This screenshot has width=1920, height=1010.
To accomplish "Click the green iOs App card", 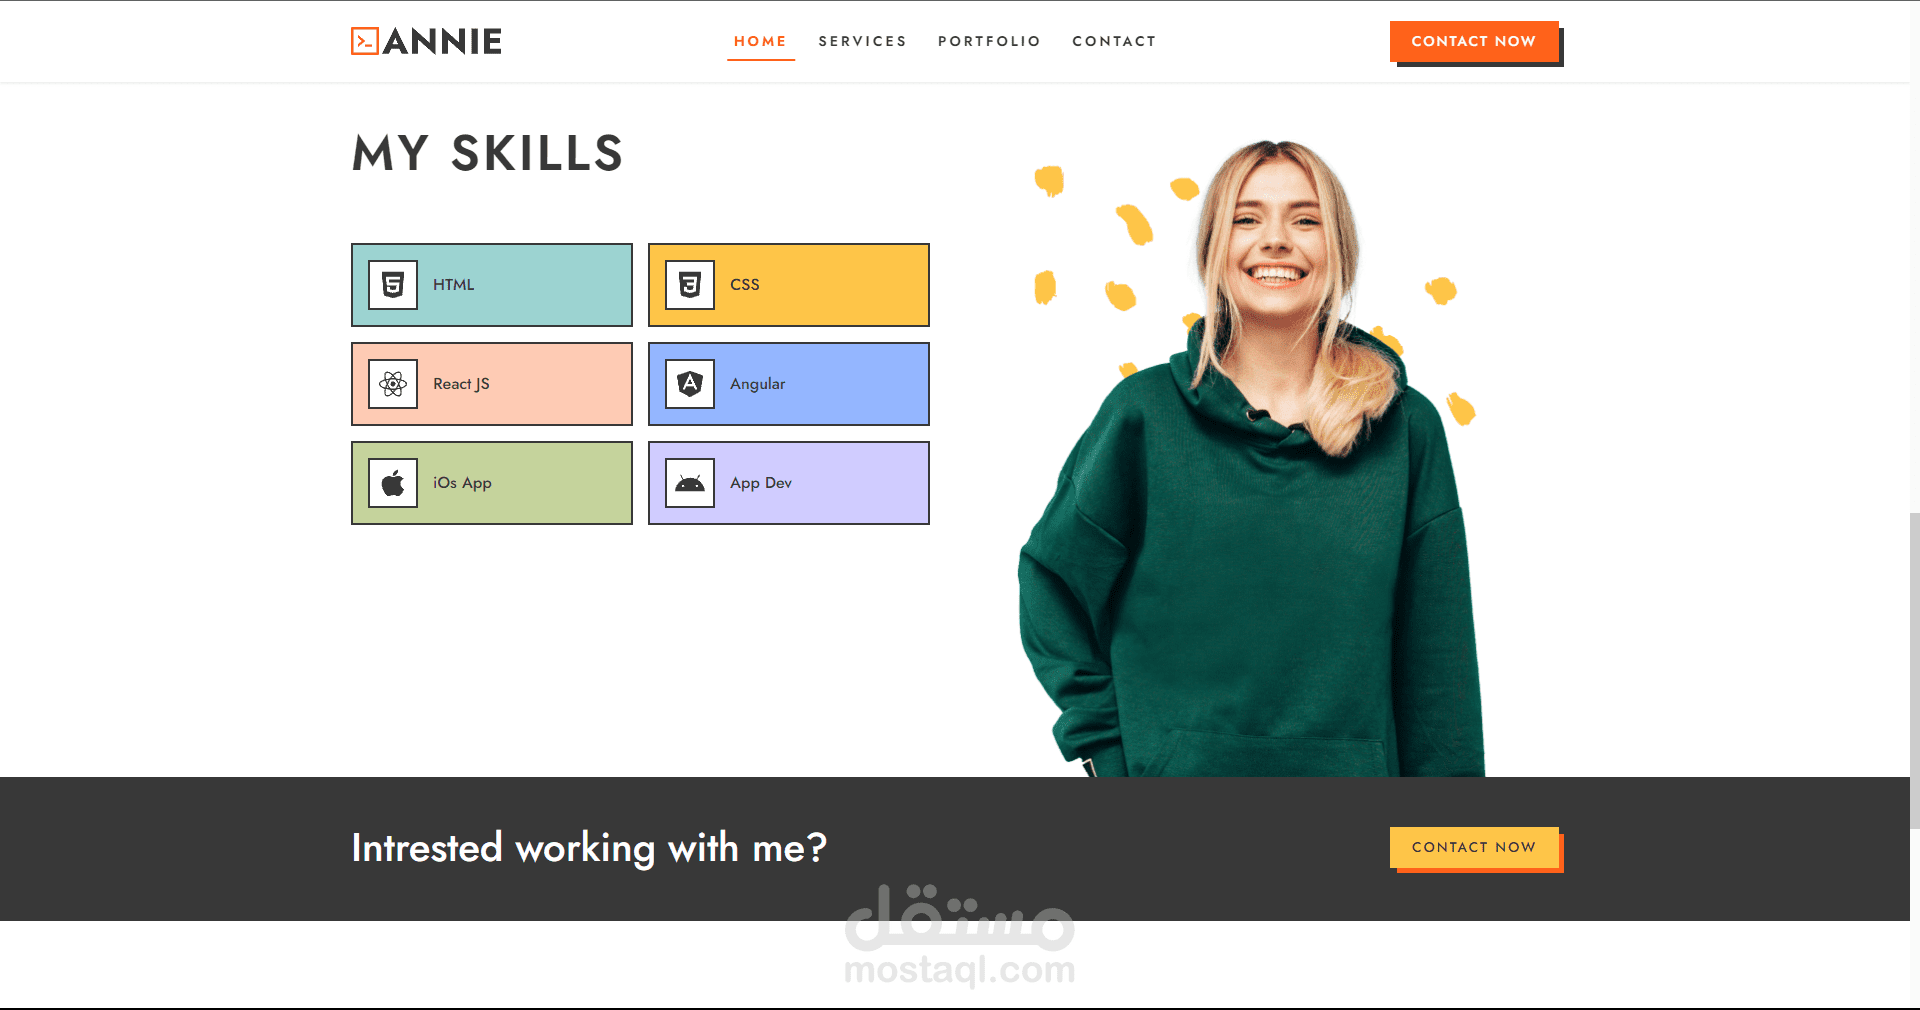I will [x=492, y=483].
